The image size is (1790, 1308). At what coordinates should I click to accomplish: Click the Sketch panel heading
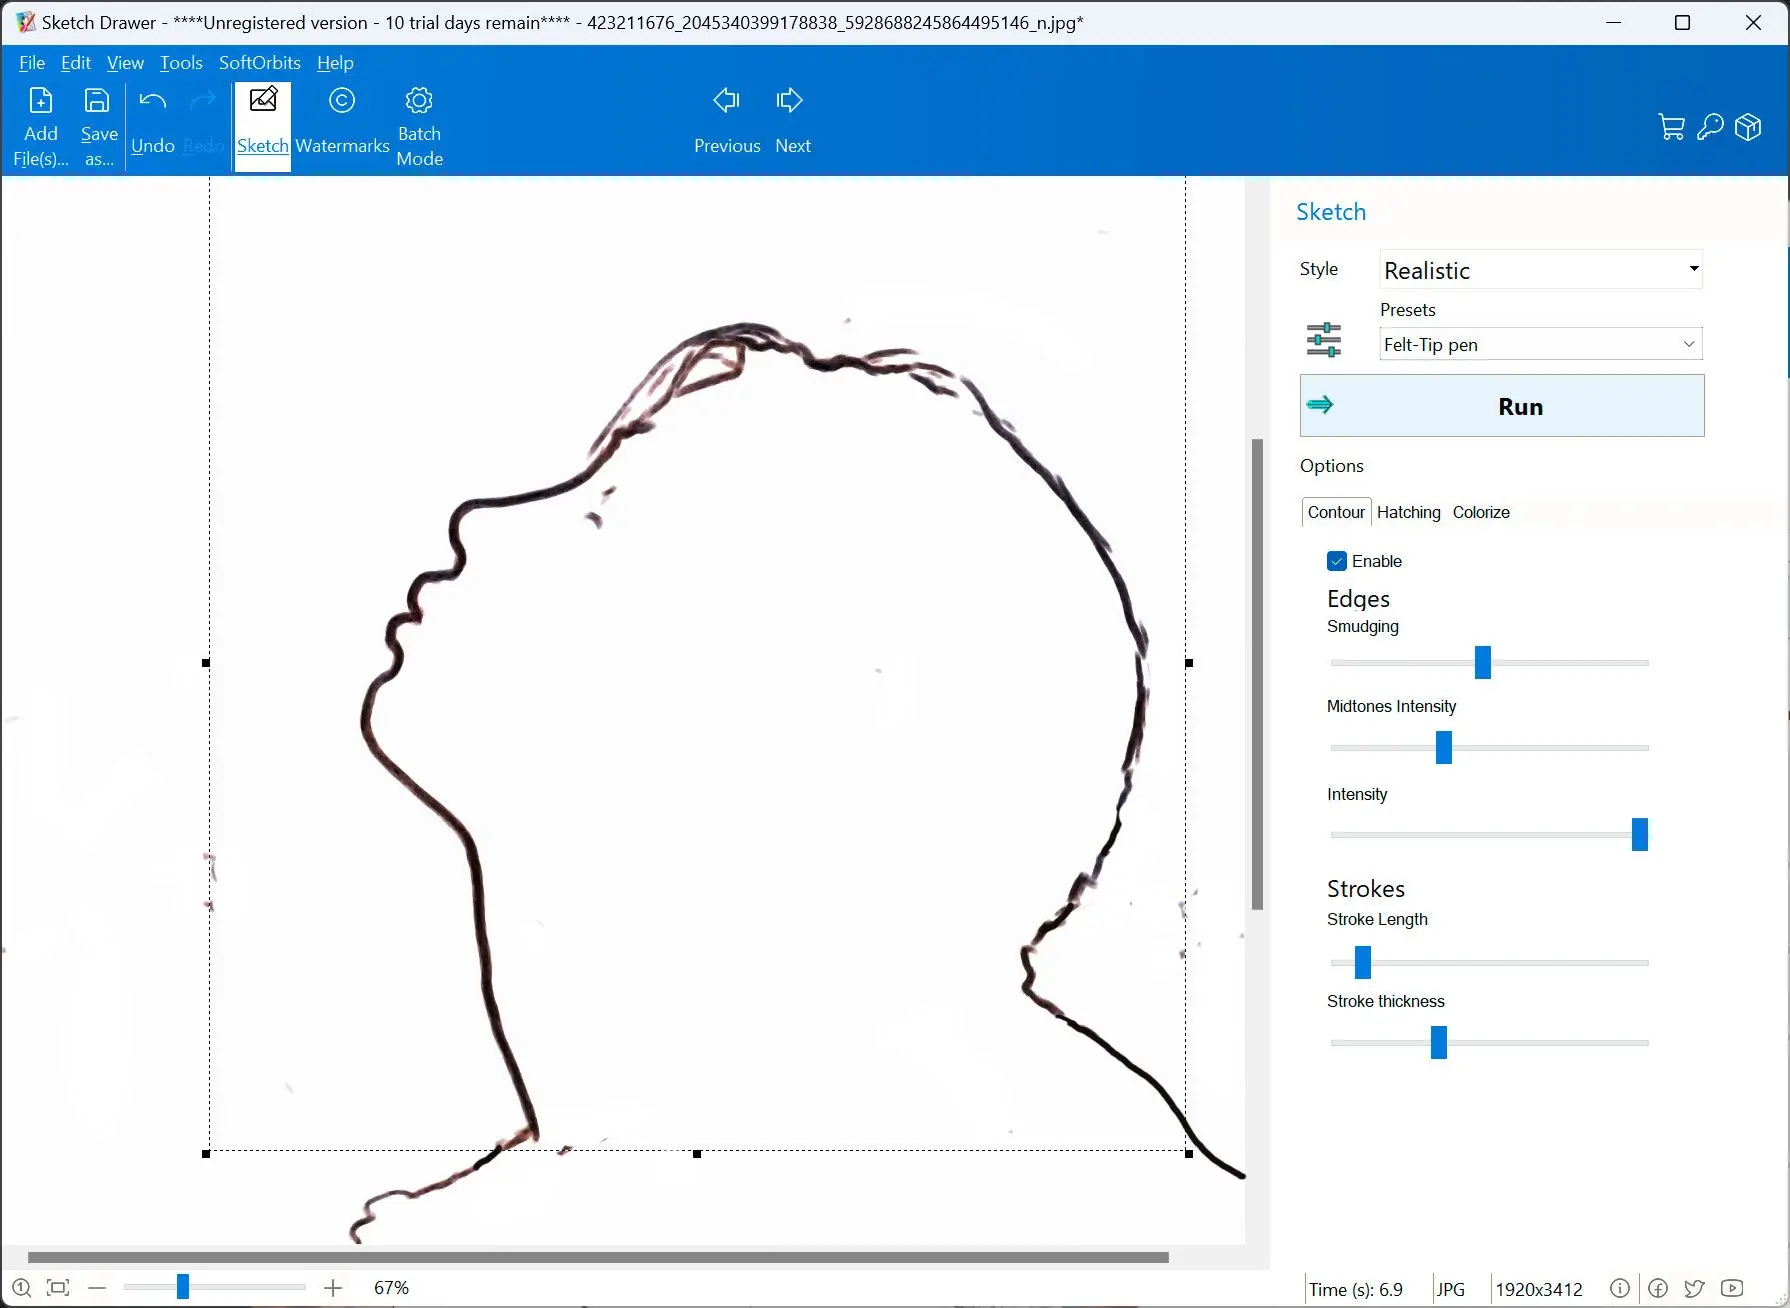[x=1331, y=212]
